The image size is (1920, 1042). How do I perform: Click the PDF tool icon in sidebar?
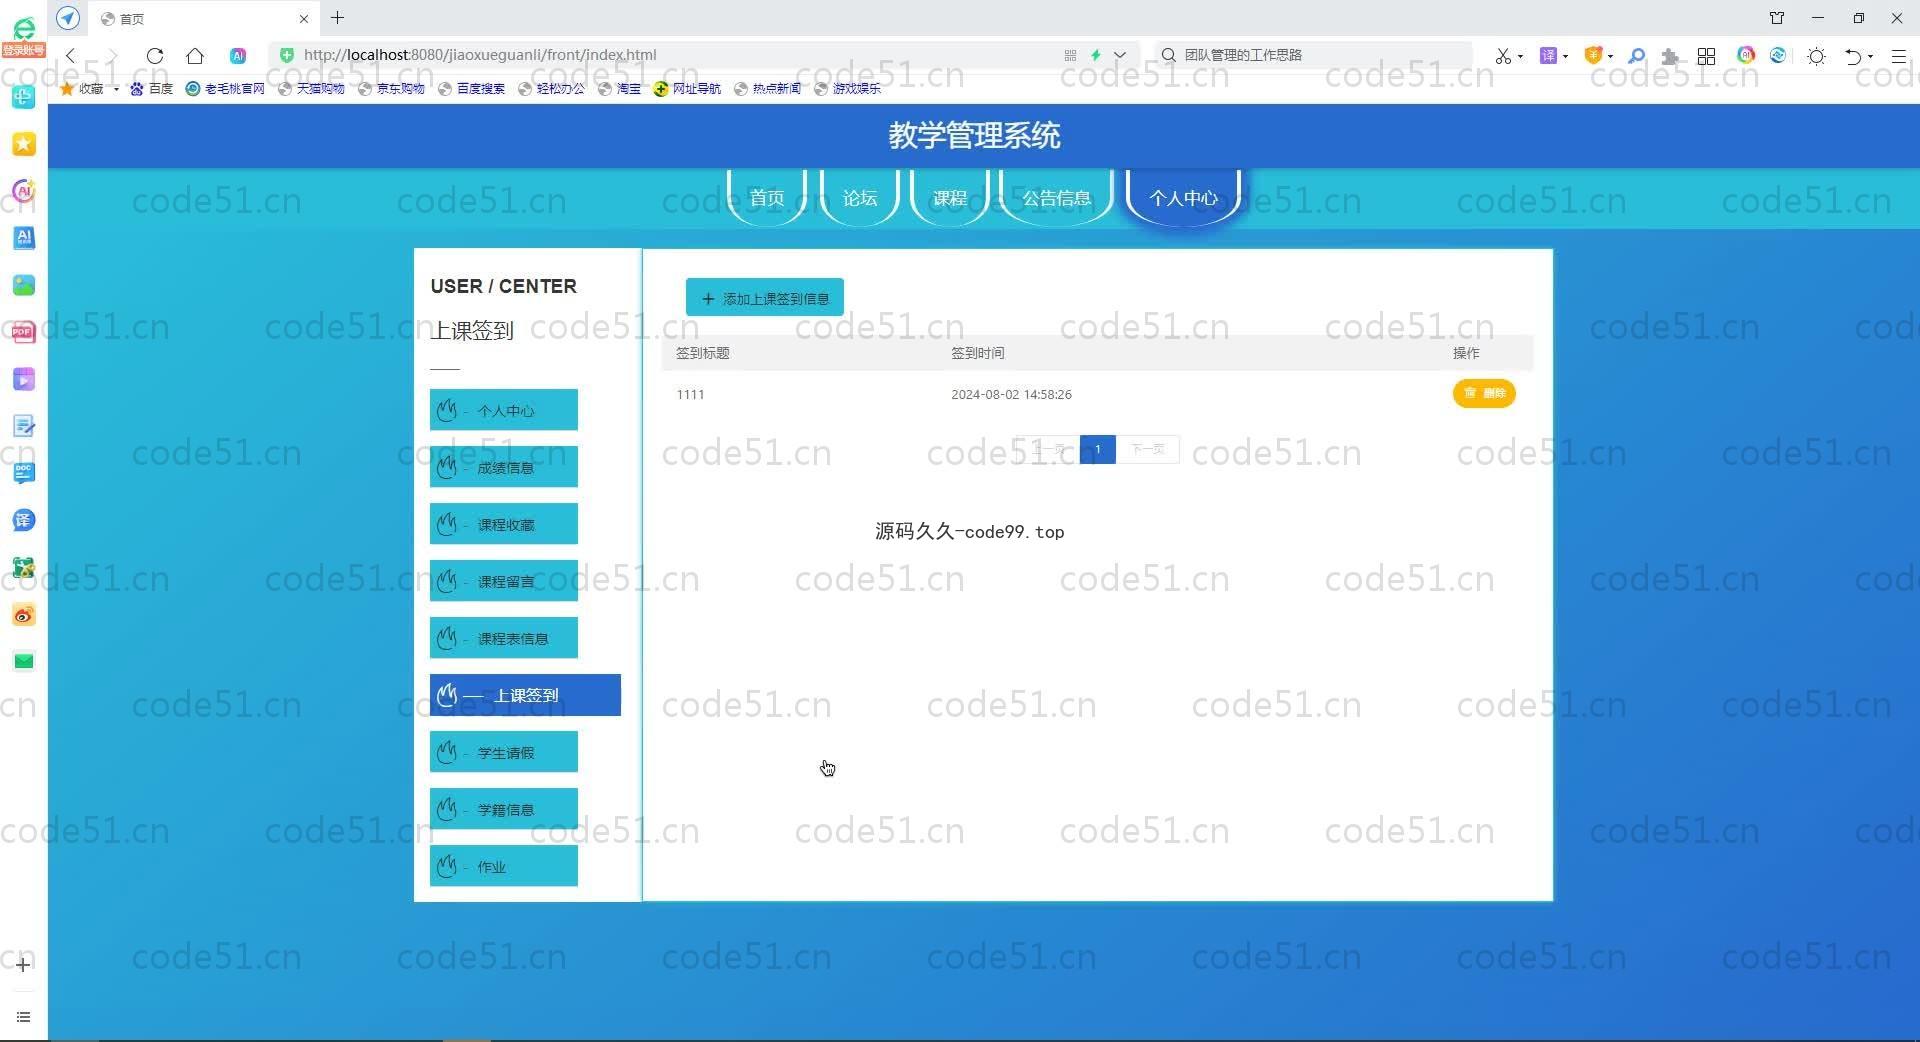click(24, 332)
